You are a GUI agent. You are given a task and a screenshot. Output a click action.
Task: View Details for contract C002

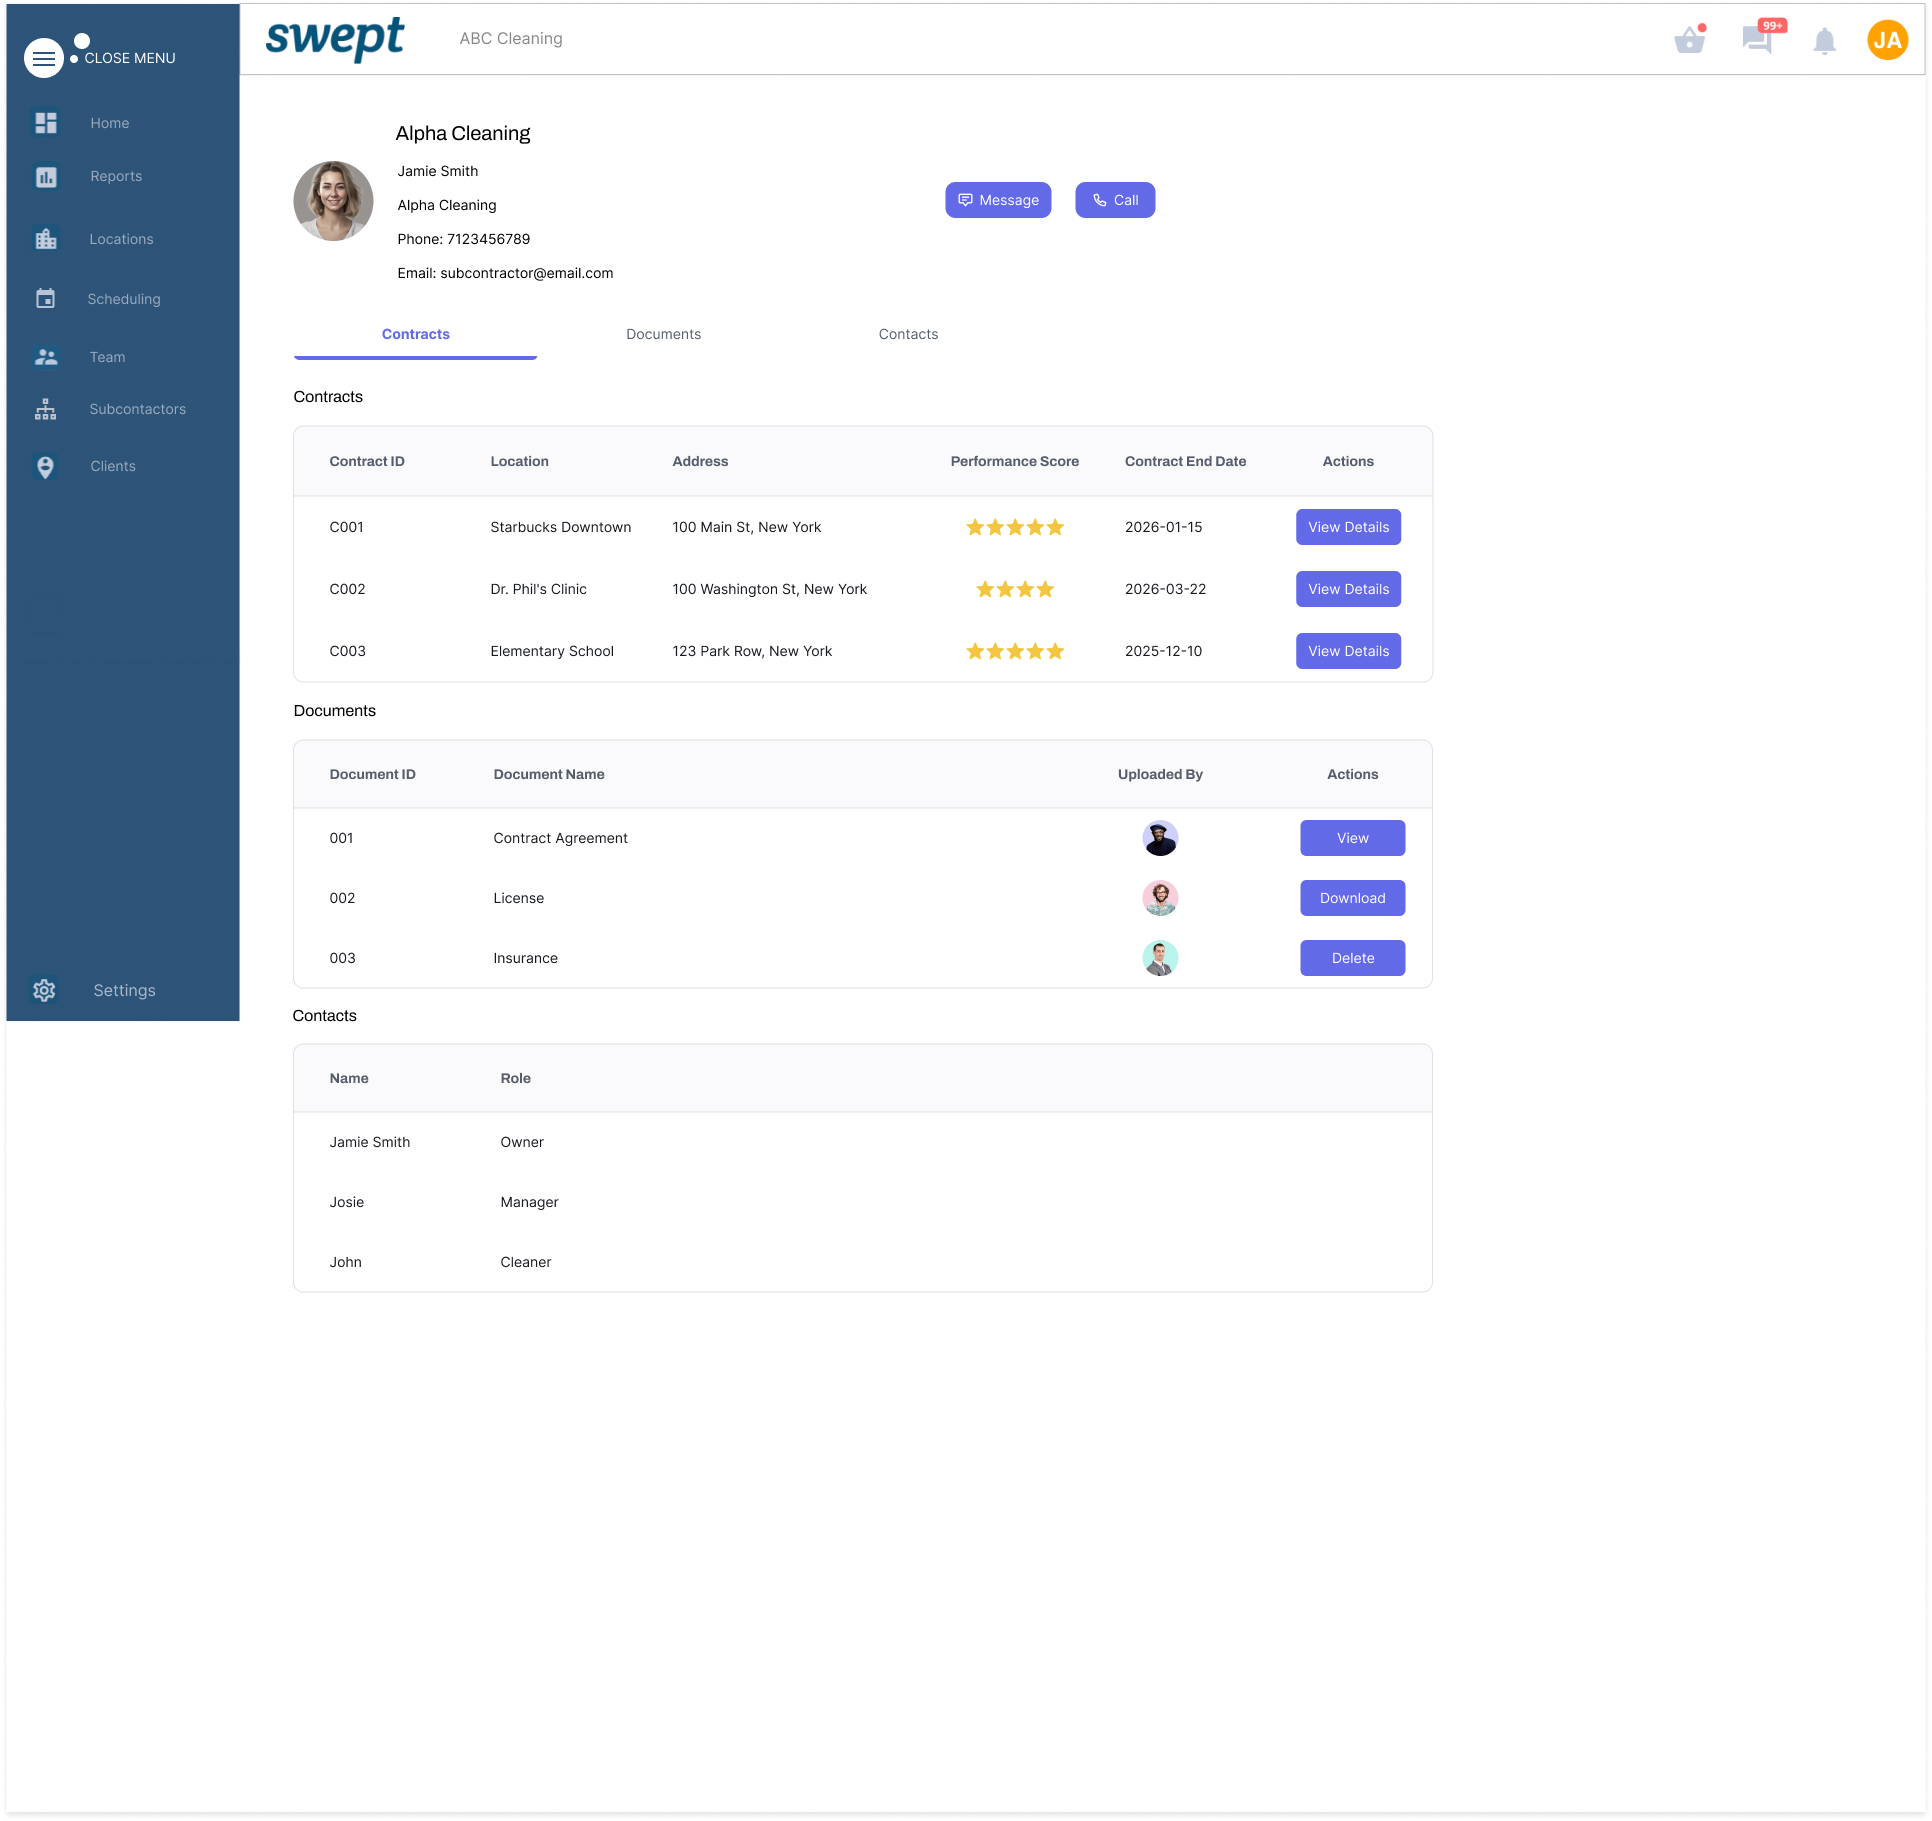point(1348,589)
